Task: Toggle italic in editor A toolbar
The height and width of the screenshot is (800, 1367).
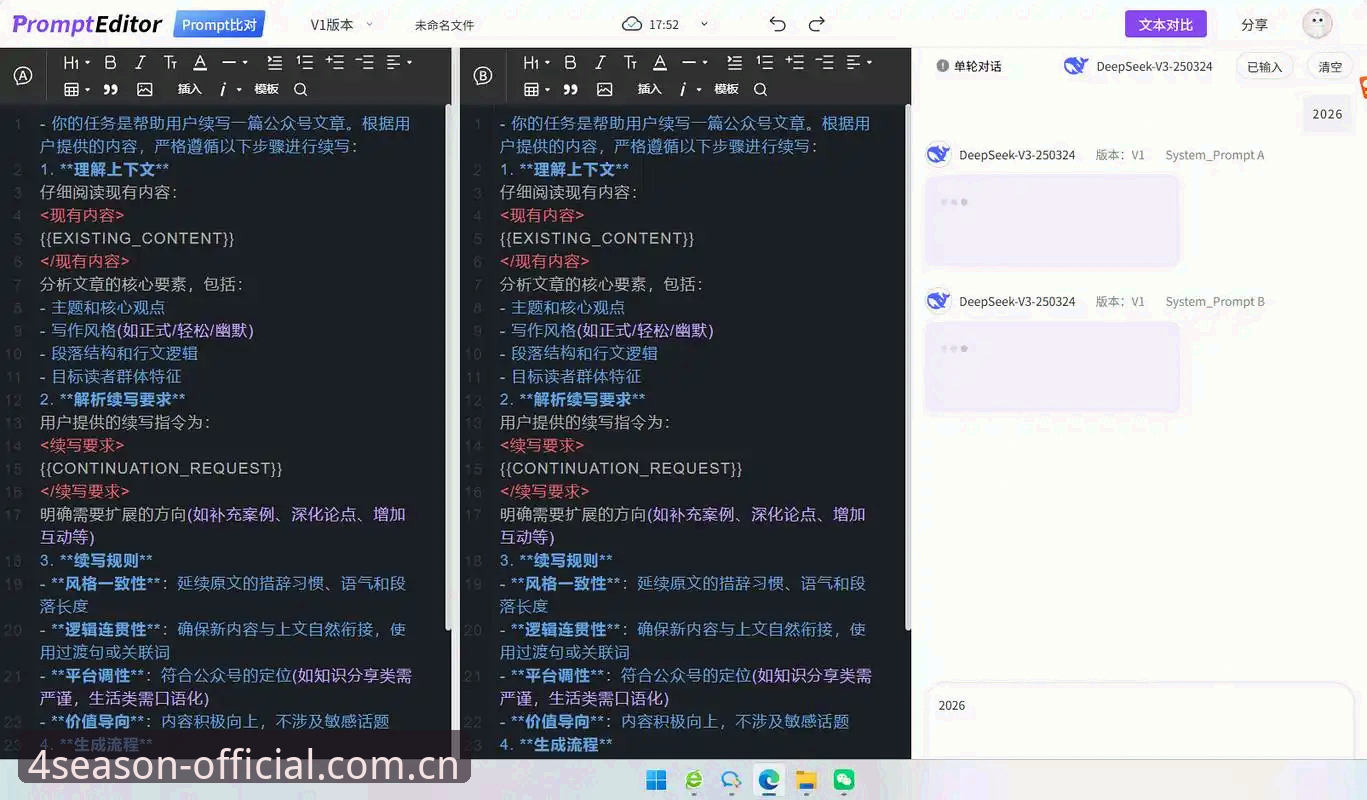Action: (x=140, y=62)
